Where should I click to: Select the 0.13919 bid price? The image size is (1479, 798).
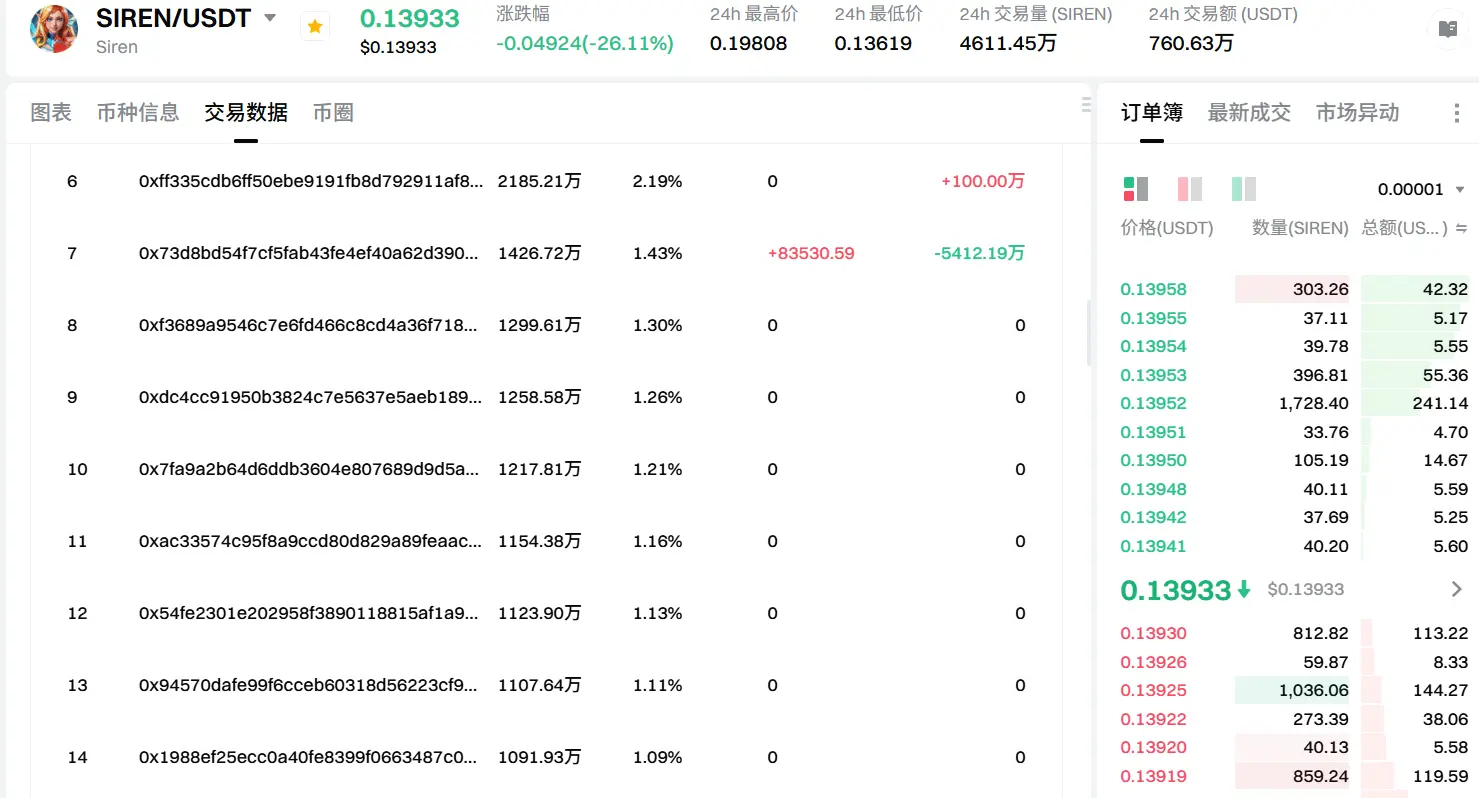point(1153,776)
